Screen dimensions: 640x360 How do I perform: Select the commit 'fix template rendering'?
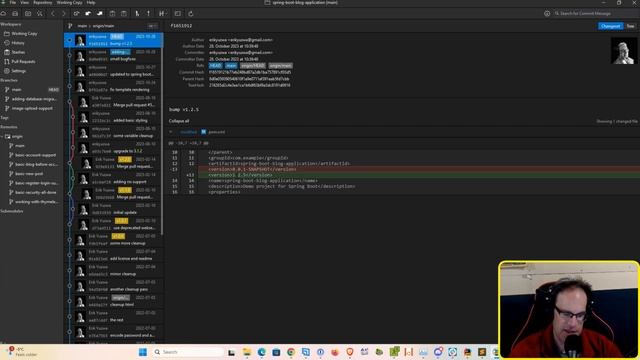pos(113,86)
